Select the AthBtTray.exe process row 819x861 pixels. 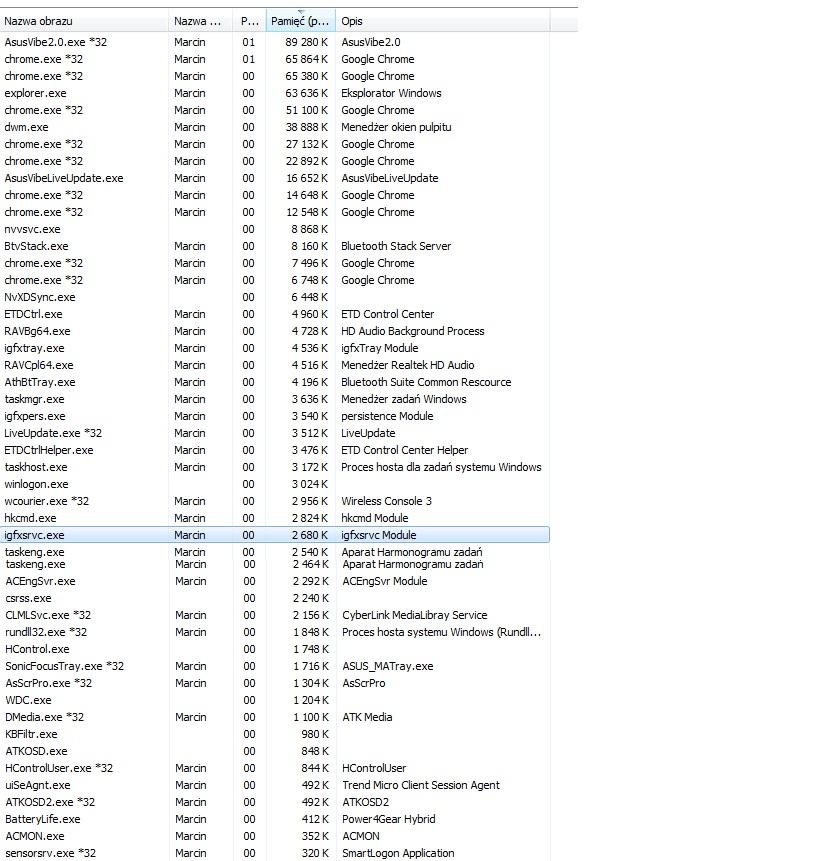click(x=274, y=383)
